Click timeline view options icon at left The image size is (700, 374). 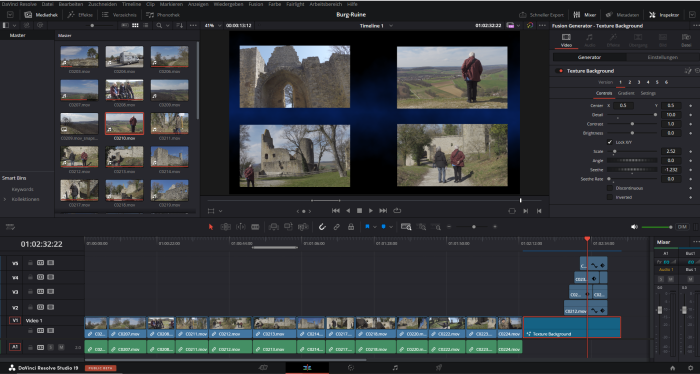point(10,227)
